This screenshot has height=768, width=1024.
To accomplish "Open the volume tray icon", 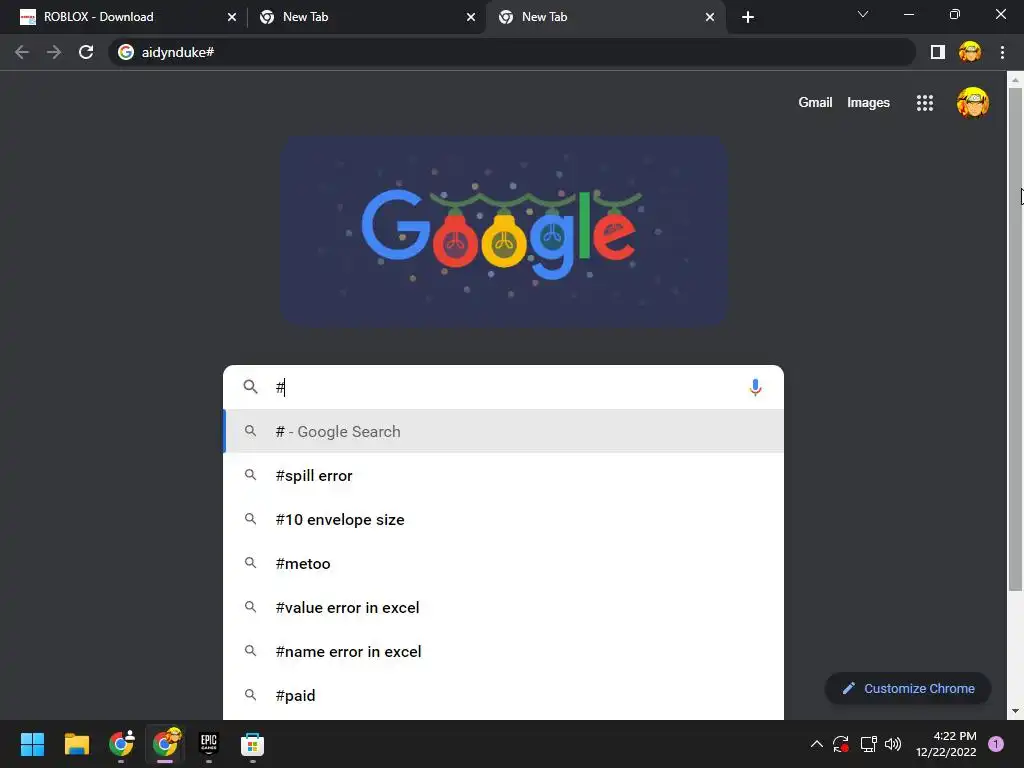I will click(893, 744).
